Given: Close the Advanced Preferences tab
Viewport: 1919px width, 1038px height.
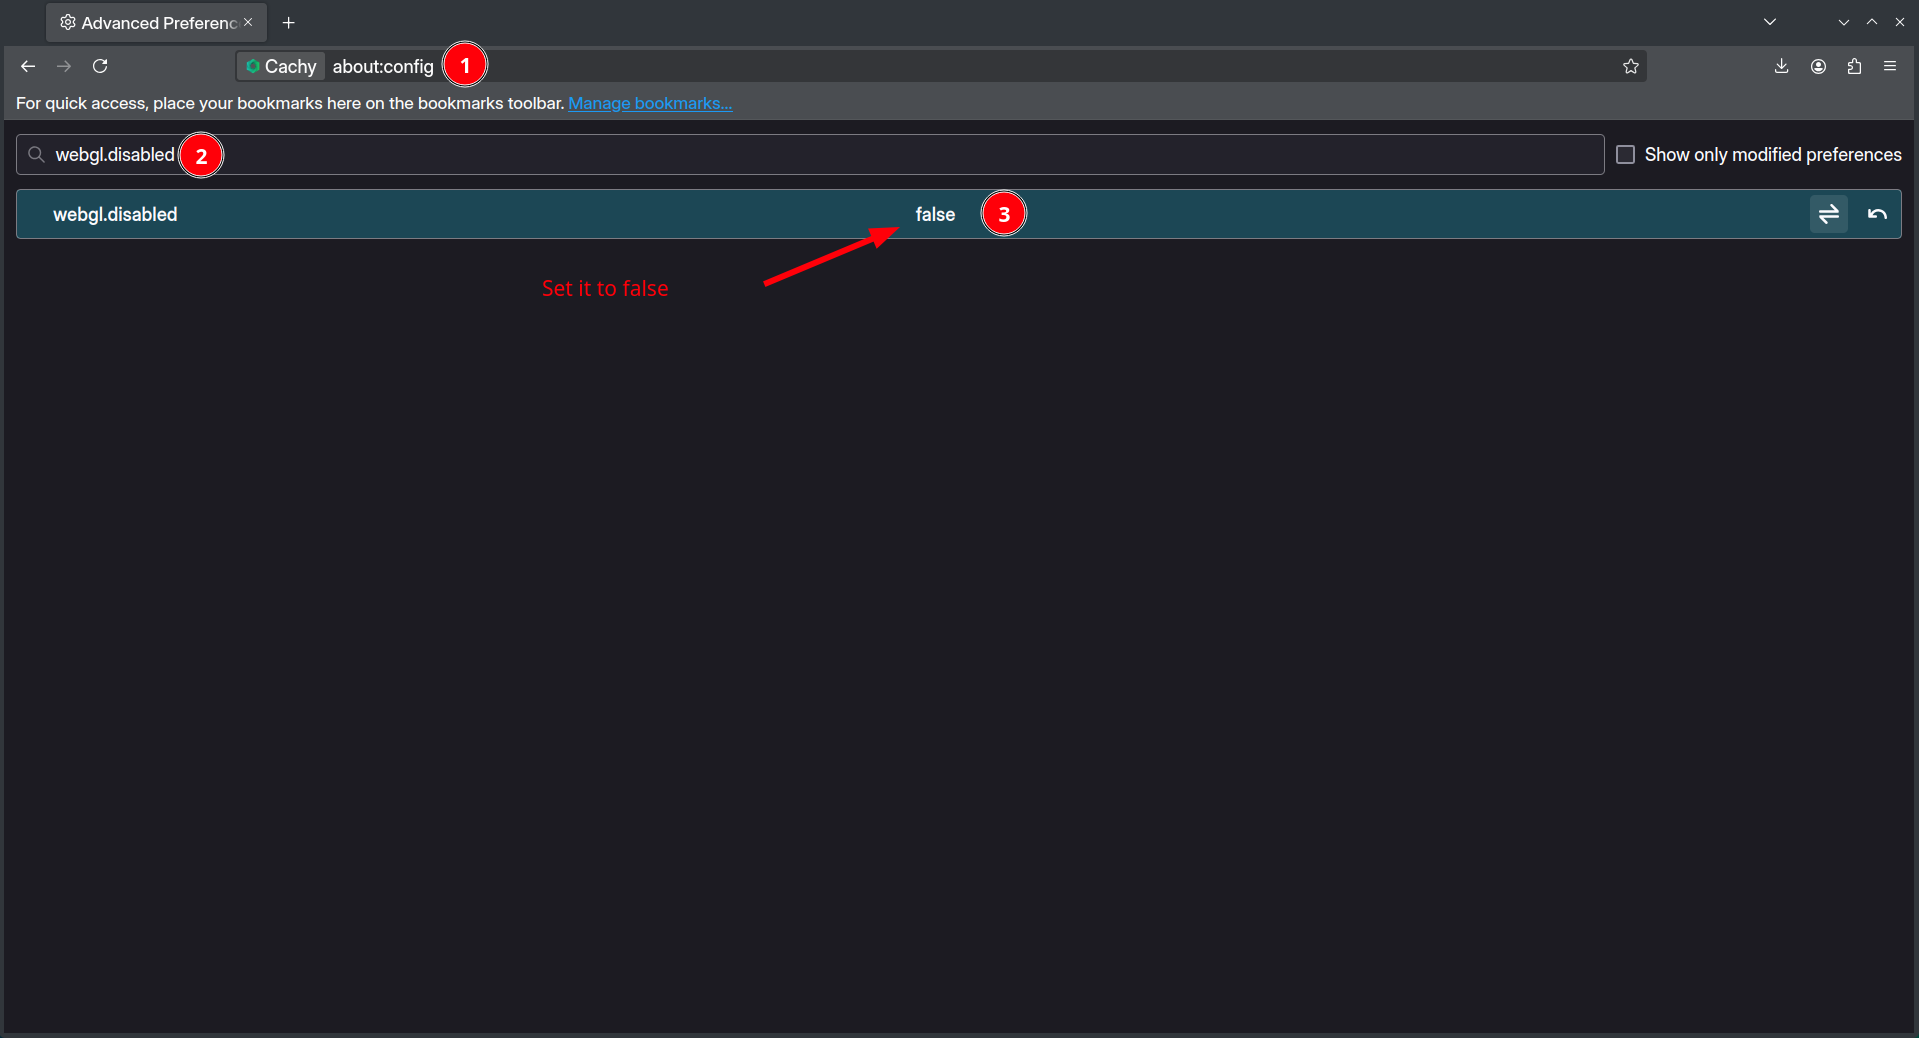Looking at the screenshot, I should pyautogui.click(x=248, y=22).
